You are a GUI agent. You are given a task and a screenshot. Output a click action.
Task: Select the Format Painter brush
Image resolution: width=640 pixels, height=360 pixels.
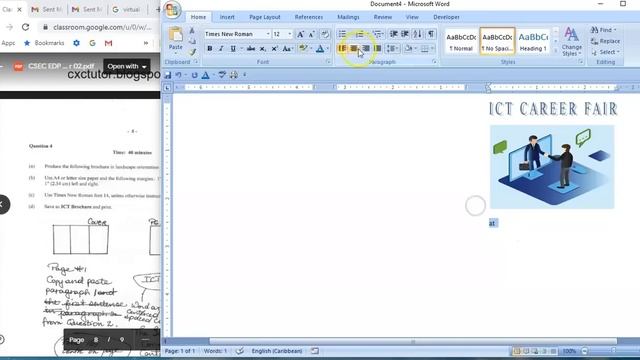(192, 52)
